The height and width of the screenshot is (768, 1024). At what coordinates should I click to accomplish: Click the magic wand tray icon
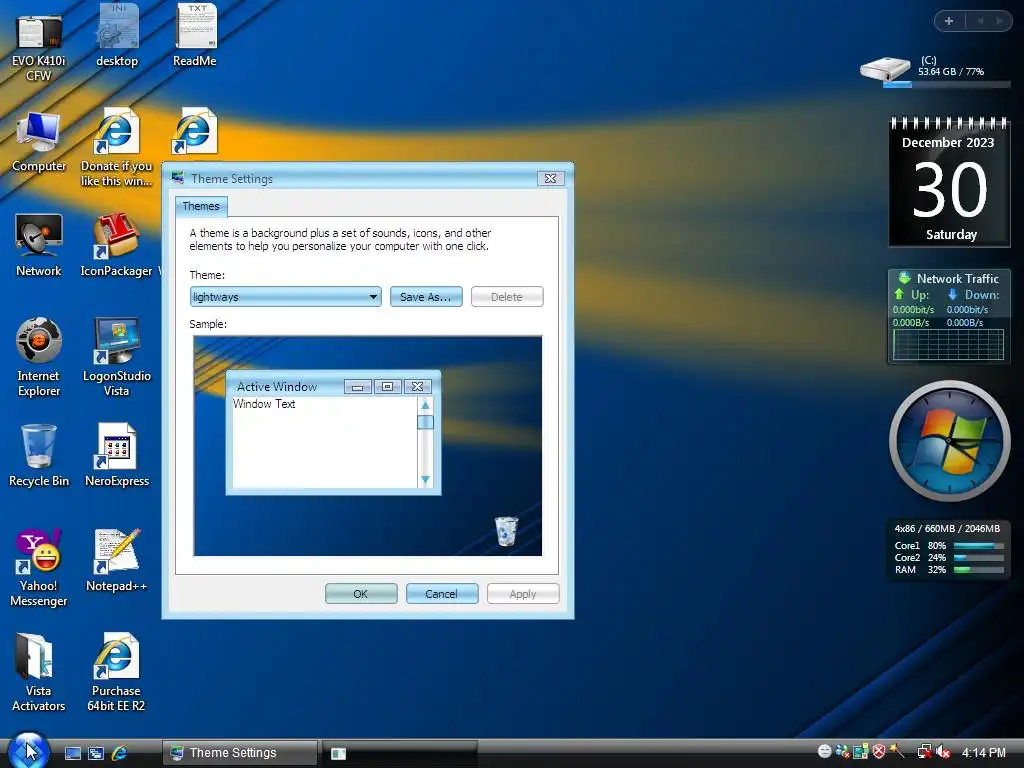click(x=897, y=752)
